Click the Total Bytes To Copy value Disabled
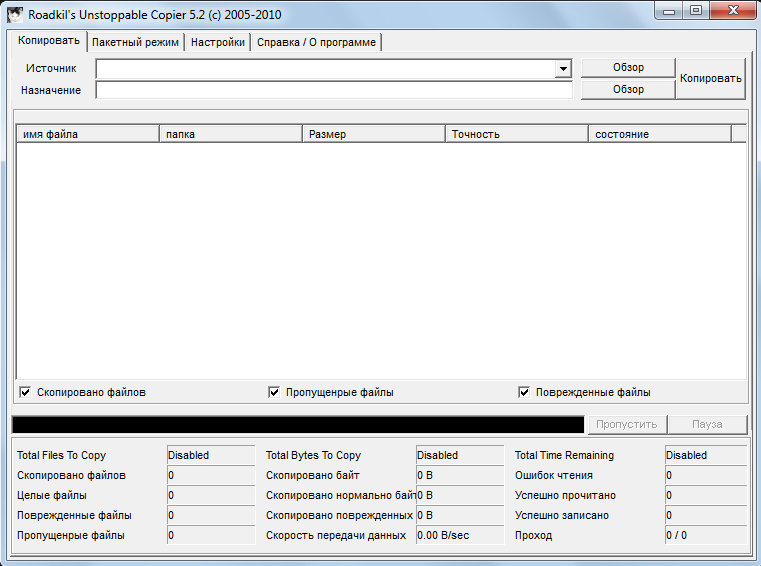 (x=460, y=455)
